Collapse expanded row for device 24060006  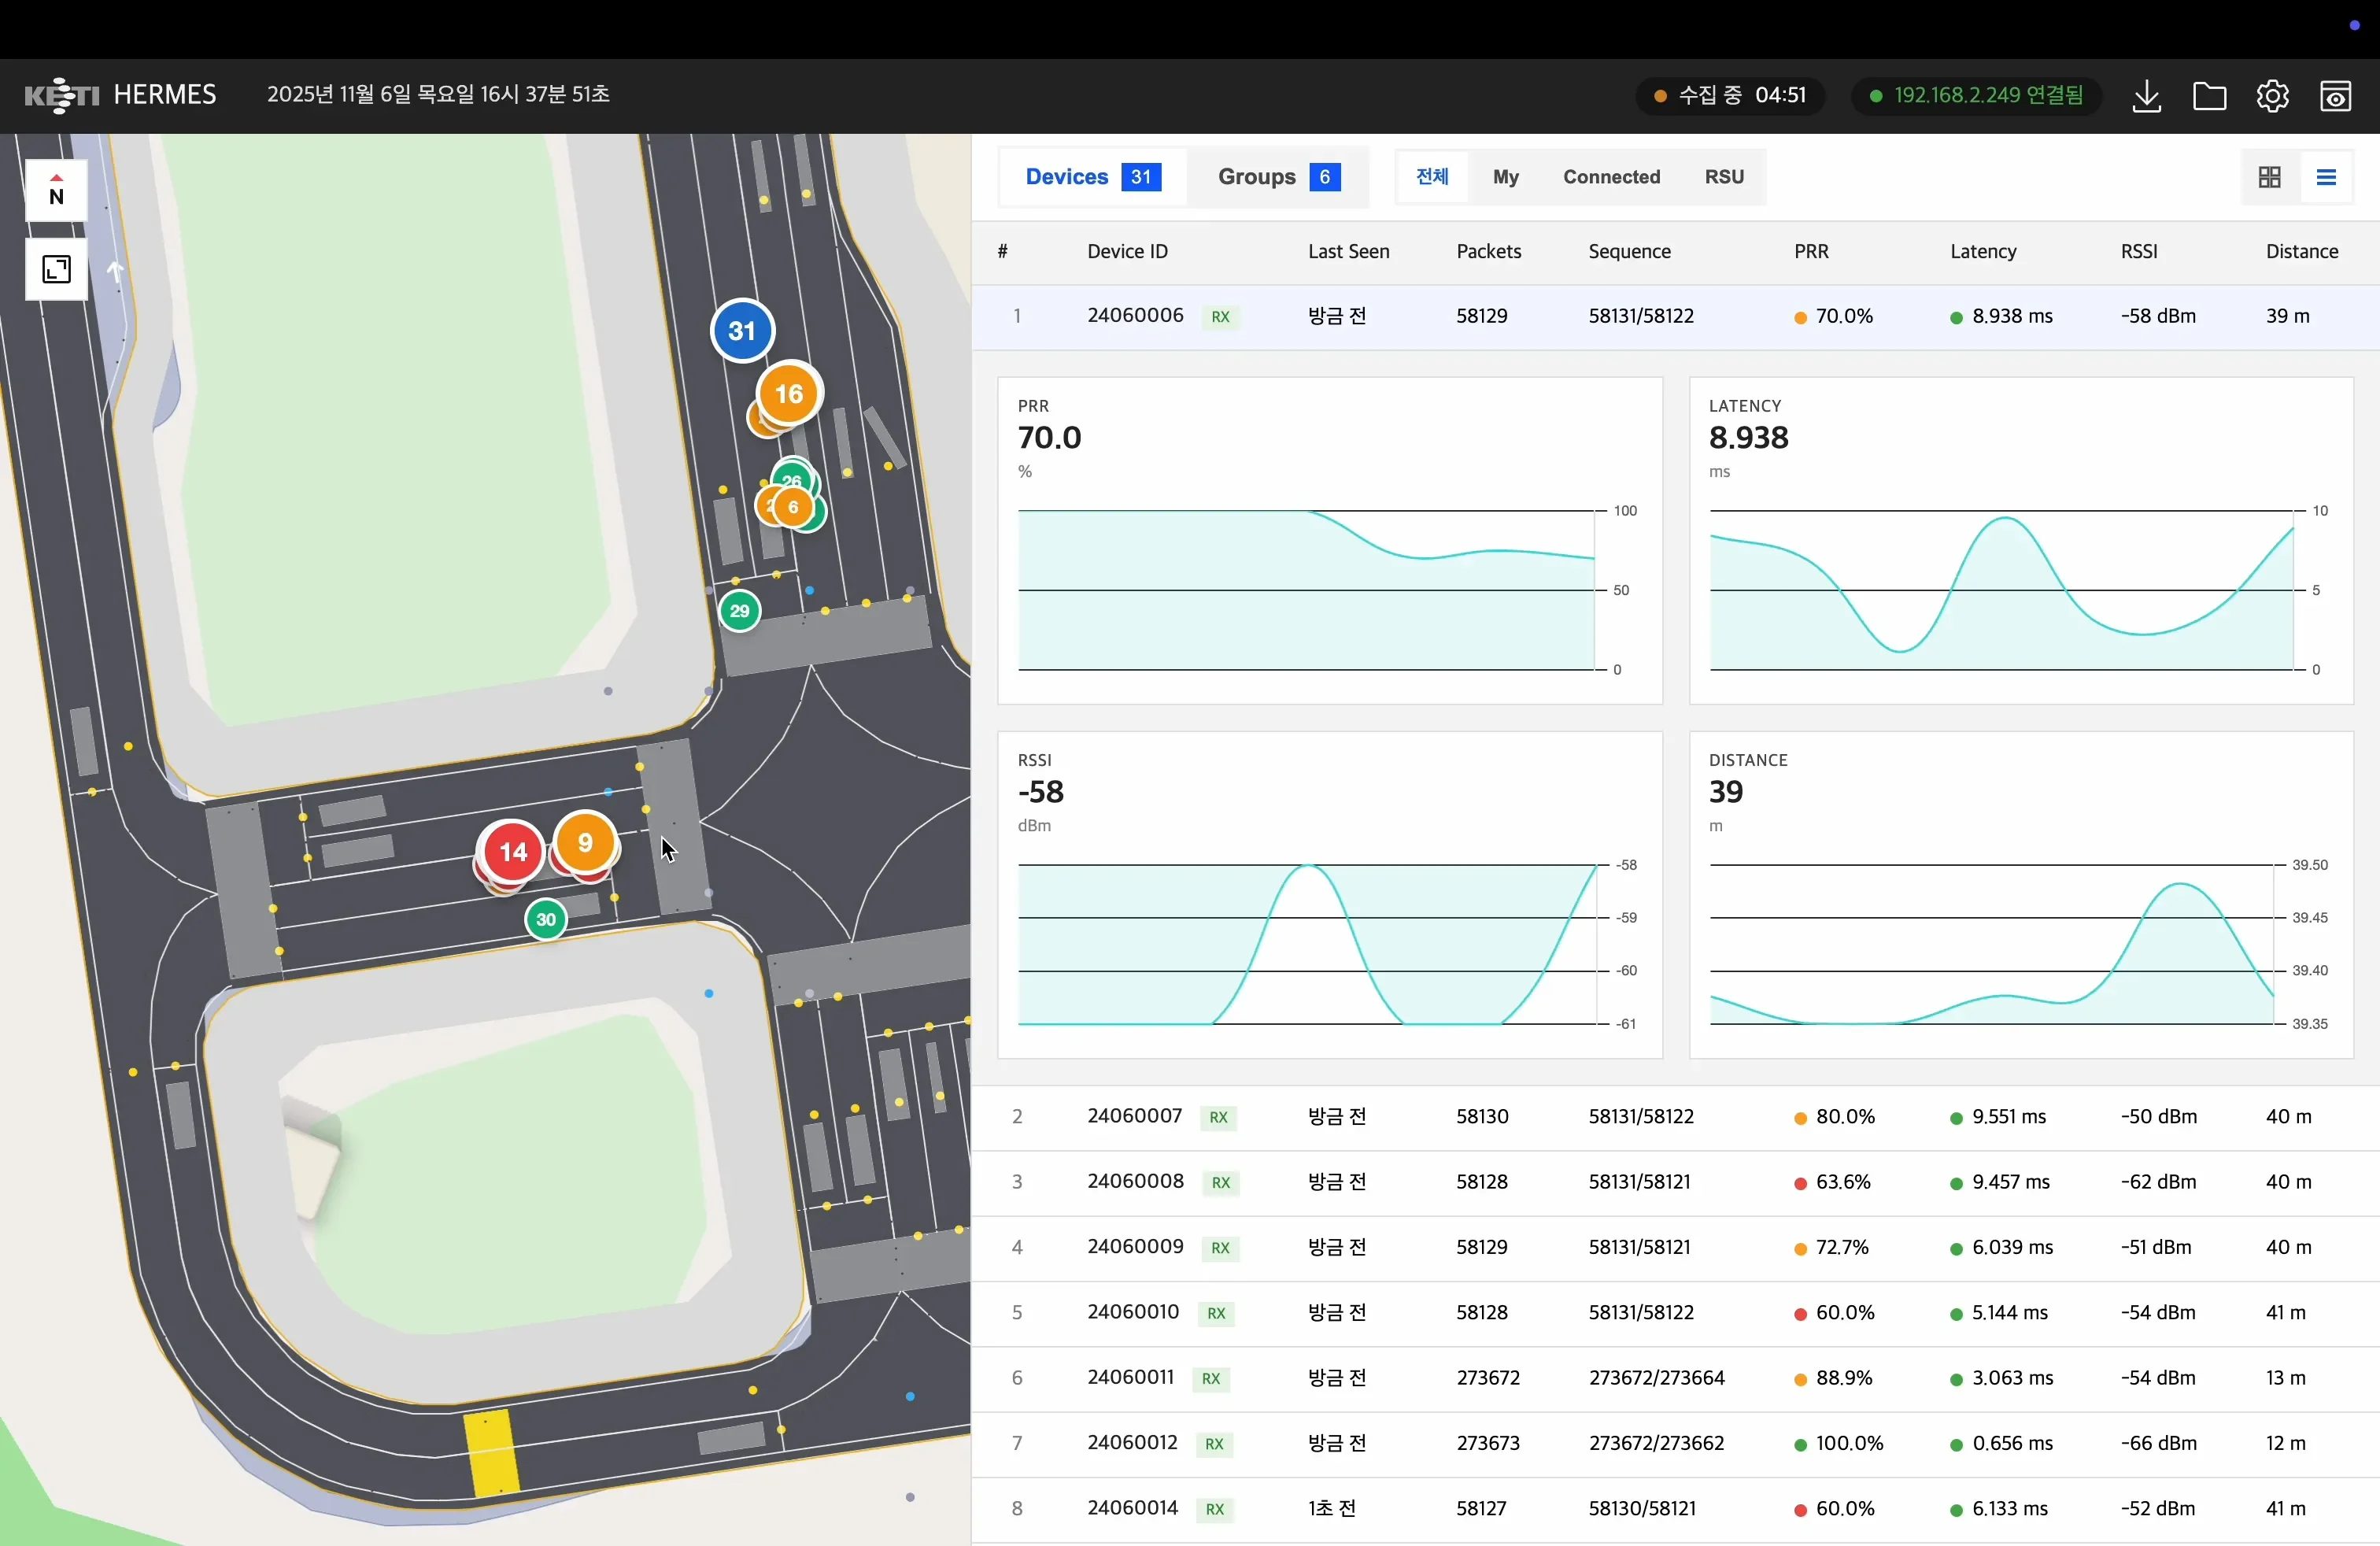click(1675, 316)
